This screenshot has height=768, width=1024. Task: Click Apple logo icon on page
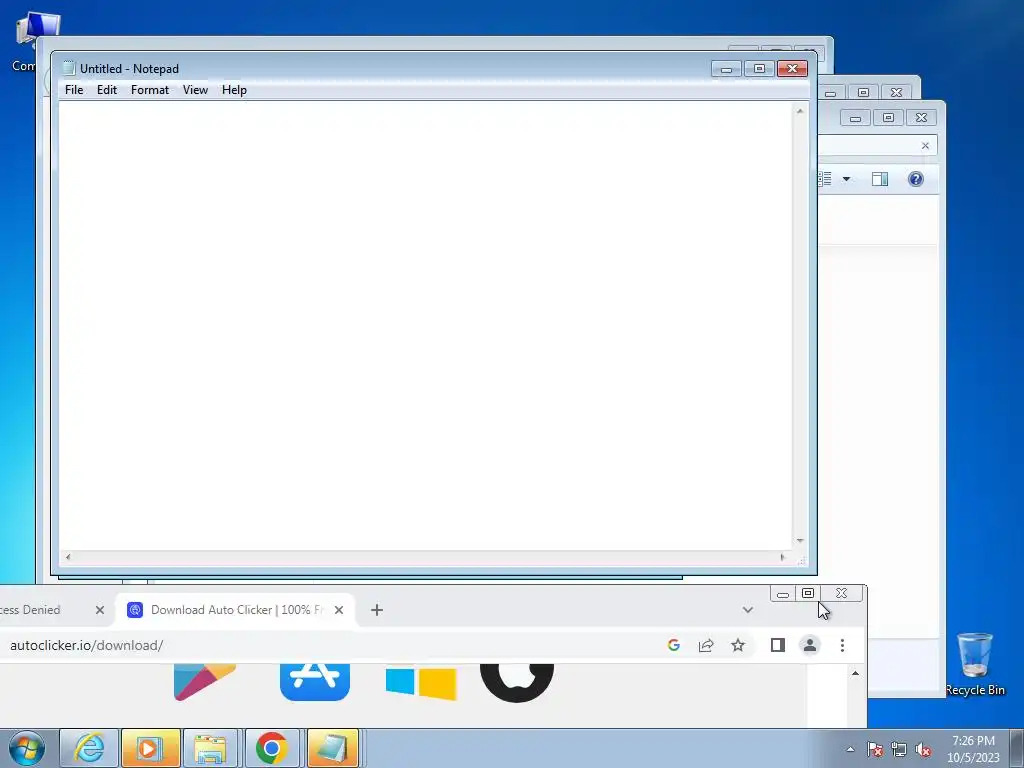coord(517,682)
